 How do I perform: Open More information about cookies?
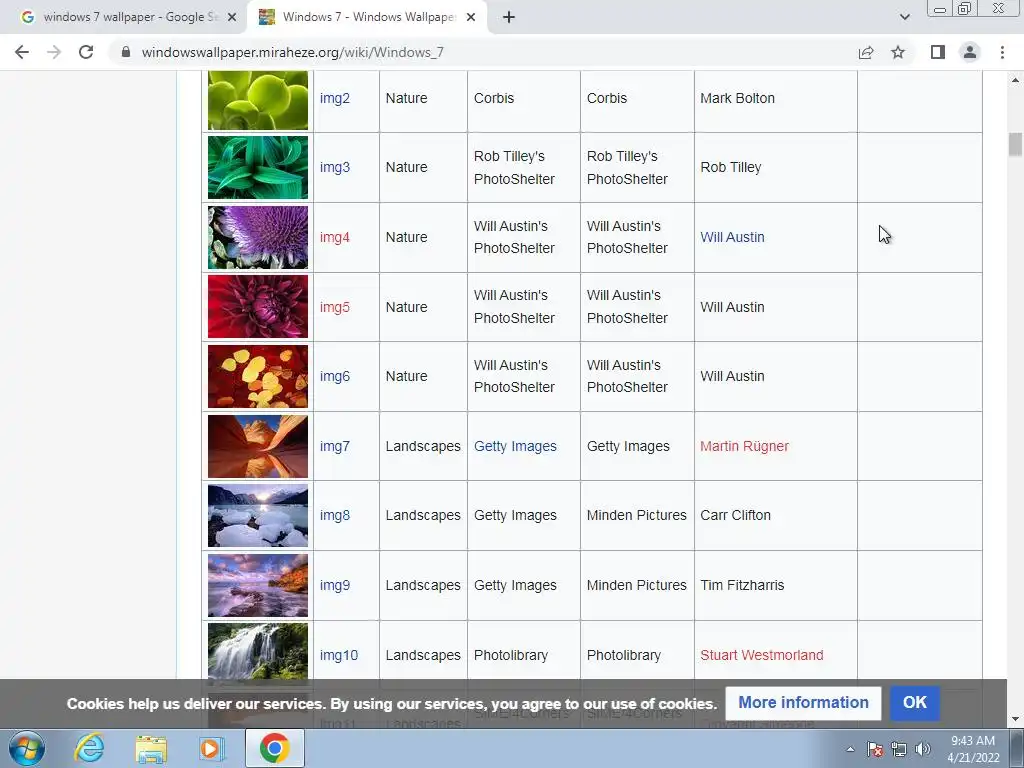[803, 703]
